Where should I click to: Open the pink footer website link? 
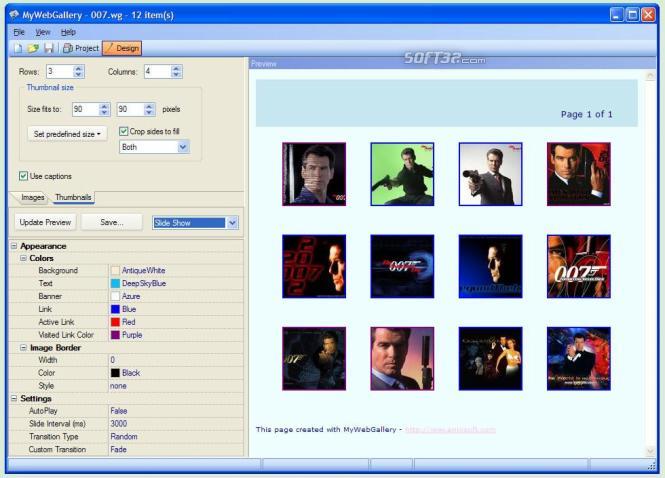[x=450, y=430]
